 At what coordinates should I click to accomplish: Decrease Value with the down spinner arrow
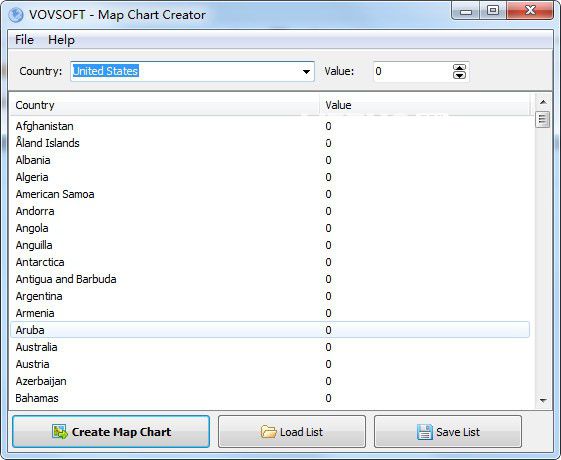(459, 75)
